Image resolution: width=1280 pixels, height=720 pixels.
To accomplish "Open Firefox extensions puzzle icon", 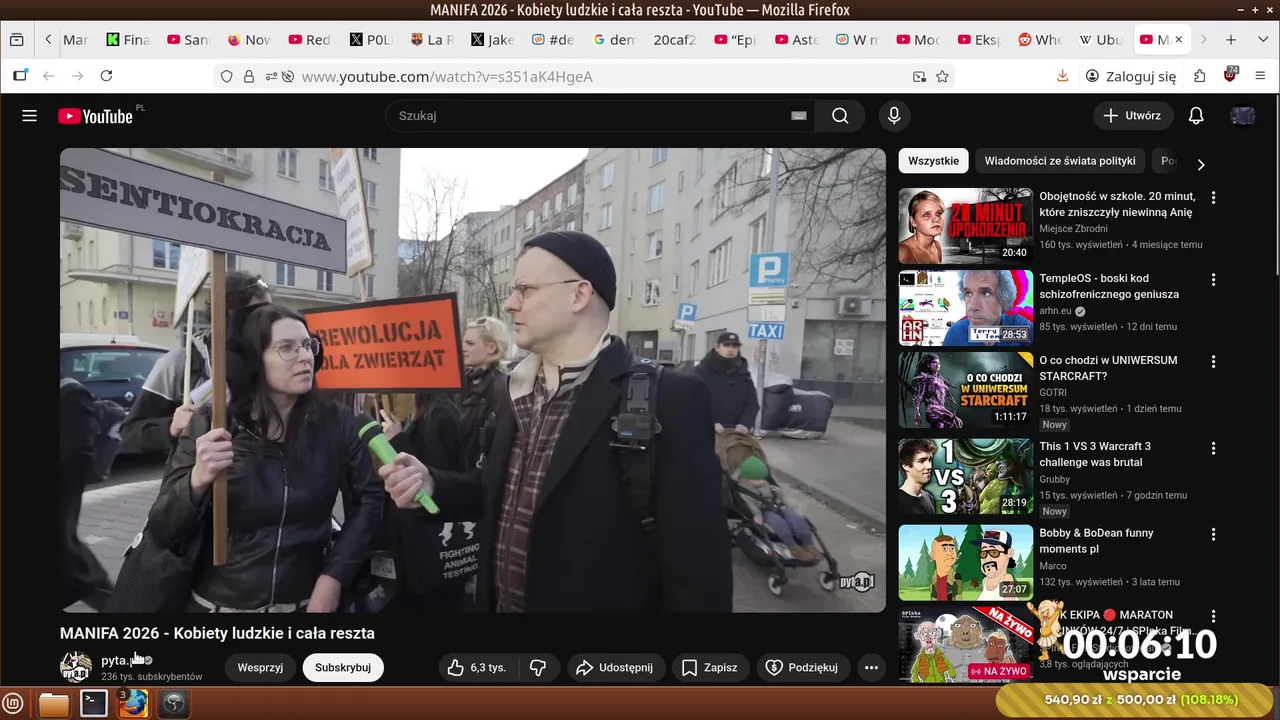I will 1199,76.
